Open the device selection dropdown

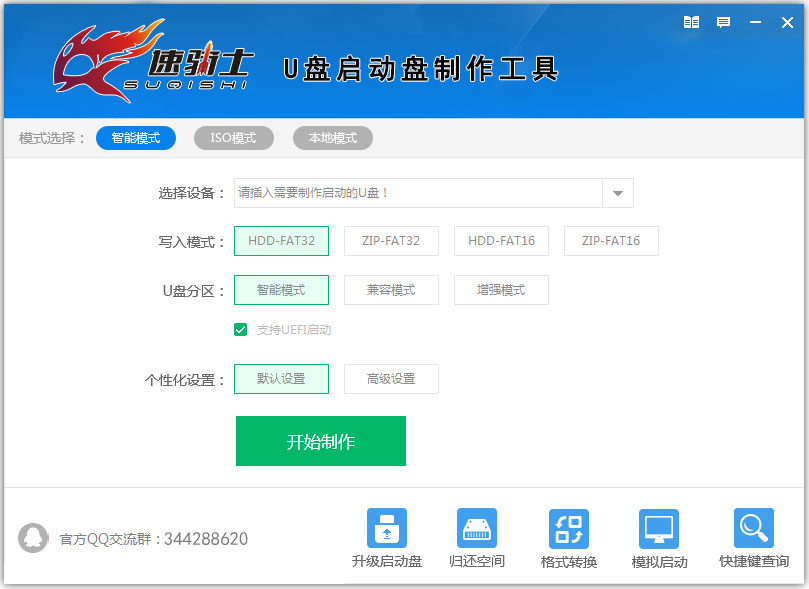(617, 193)
